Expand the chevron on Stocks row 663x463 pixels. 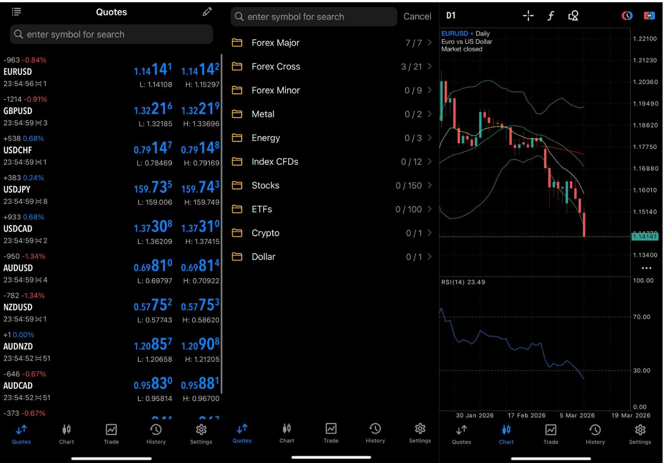[x=430, y=185]
